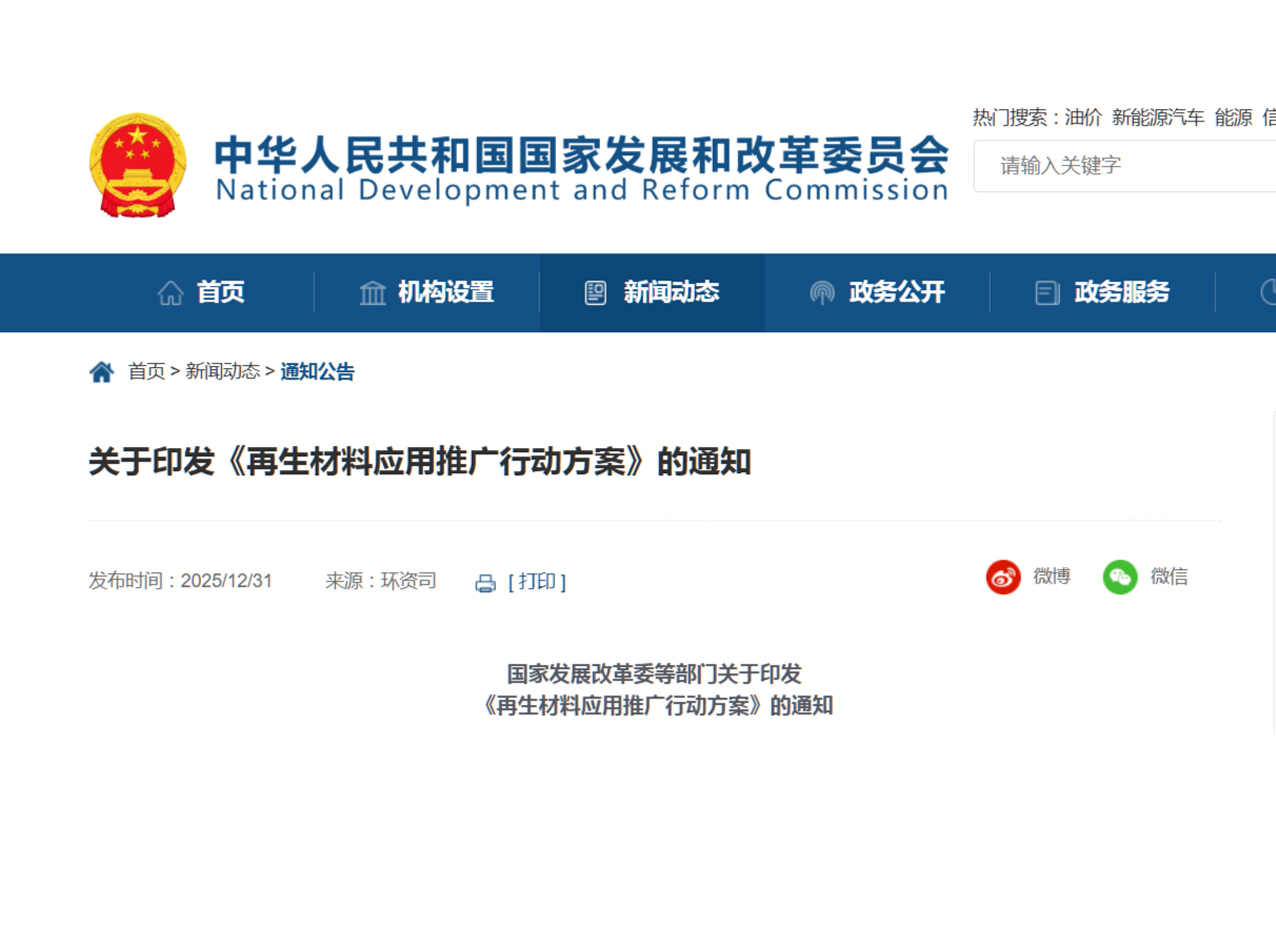Click the house icon beside 首页 in navbar
This screenshot has width=1276, height=930.
[x=170, y=293]
